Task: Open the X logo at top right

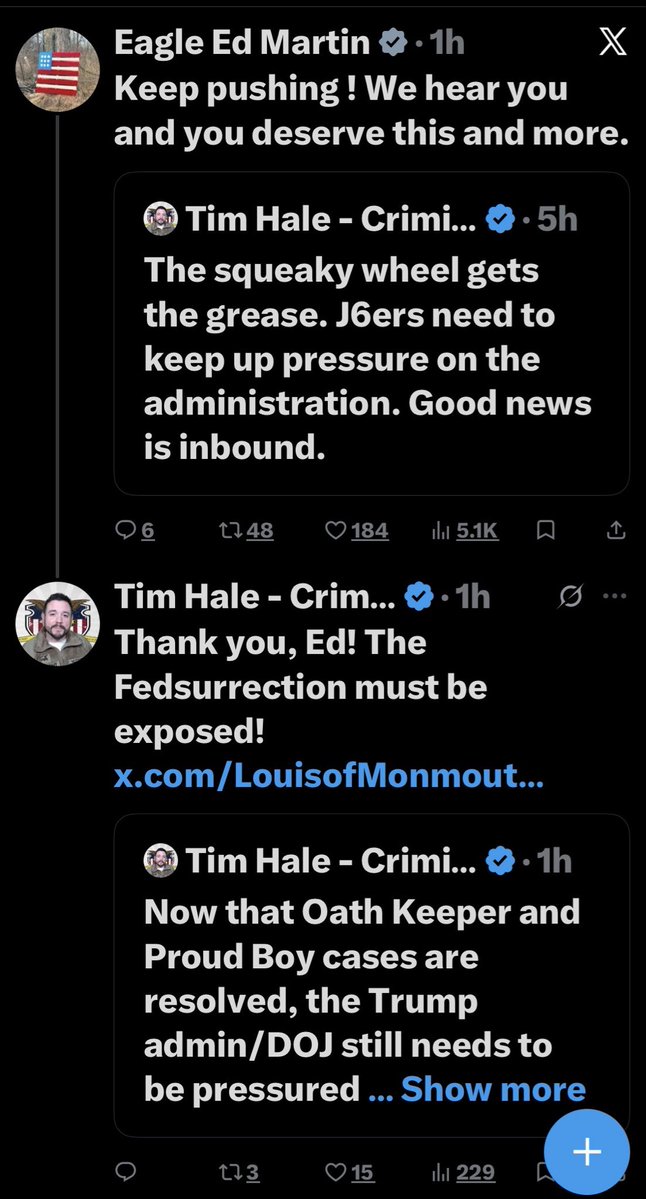Action: [x=610, y=42]
